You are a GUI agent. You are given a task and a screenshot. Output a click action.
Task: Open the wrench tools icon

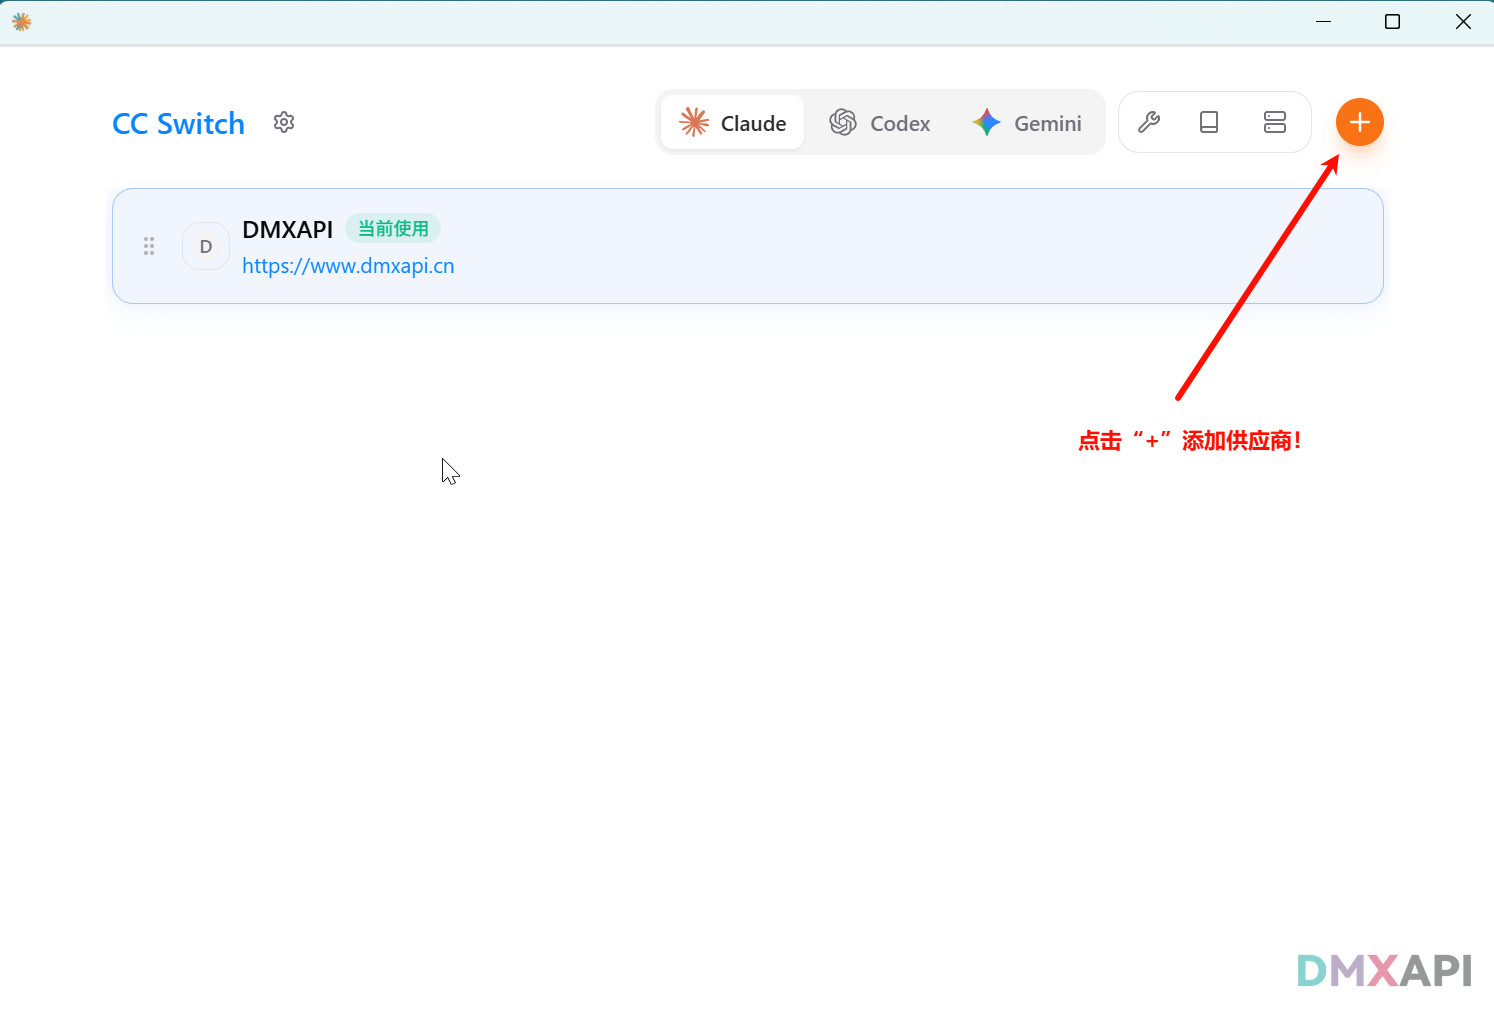tap(1149, 122)
